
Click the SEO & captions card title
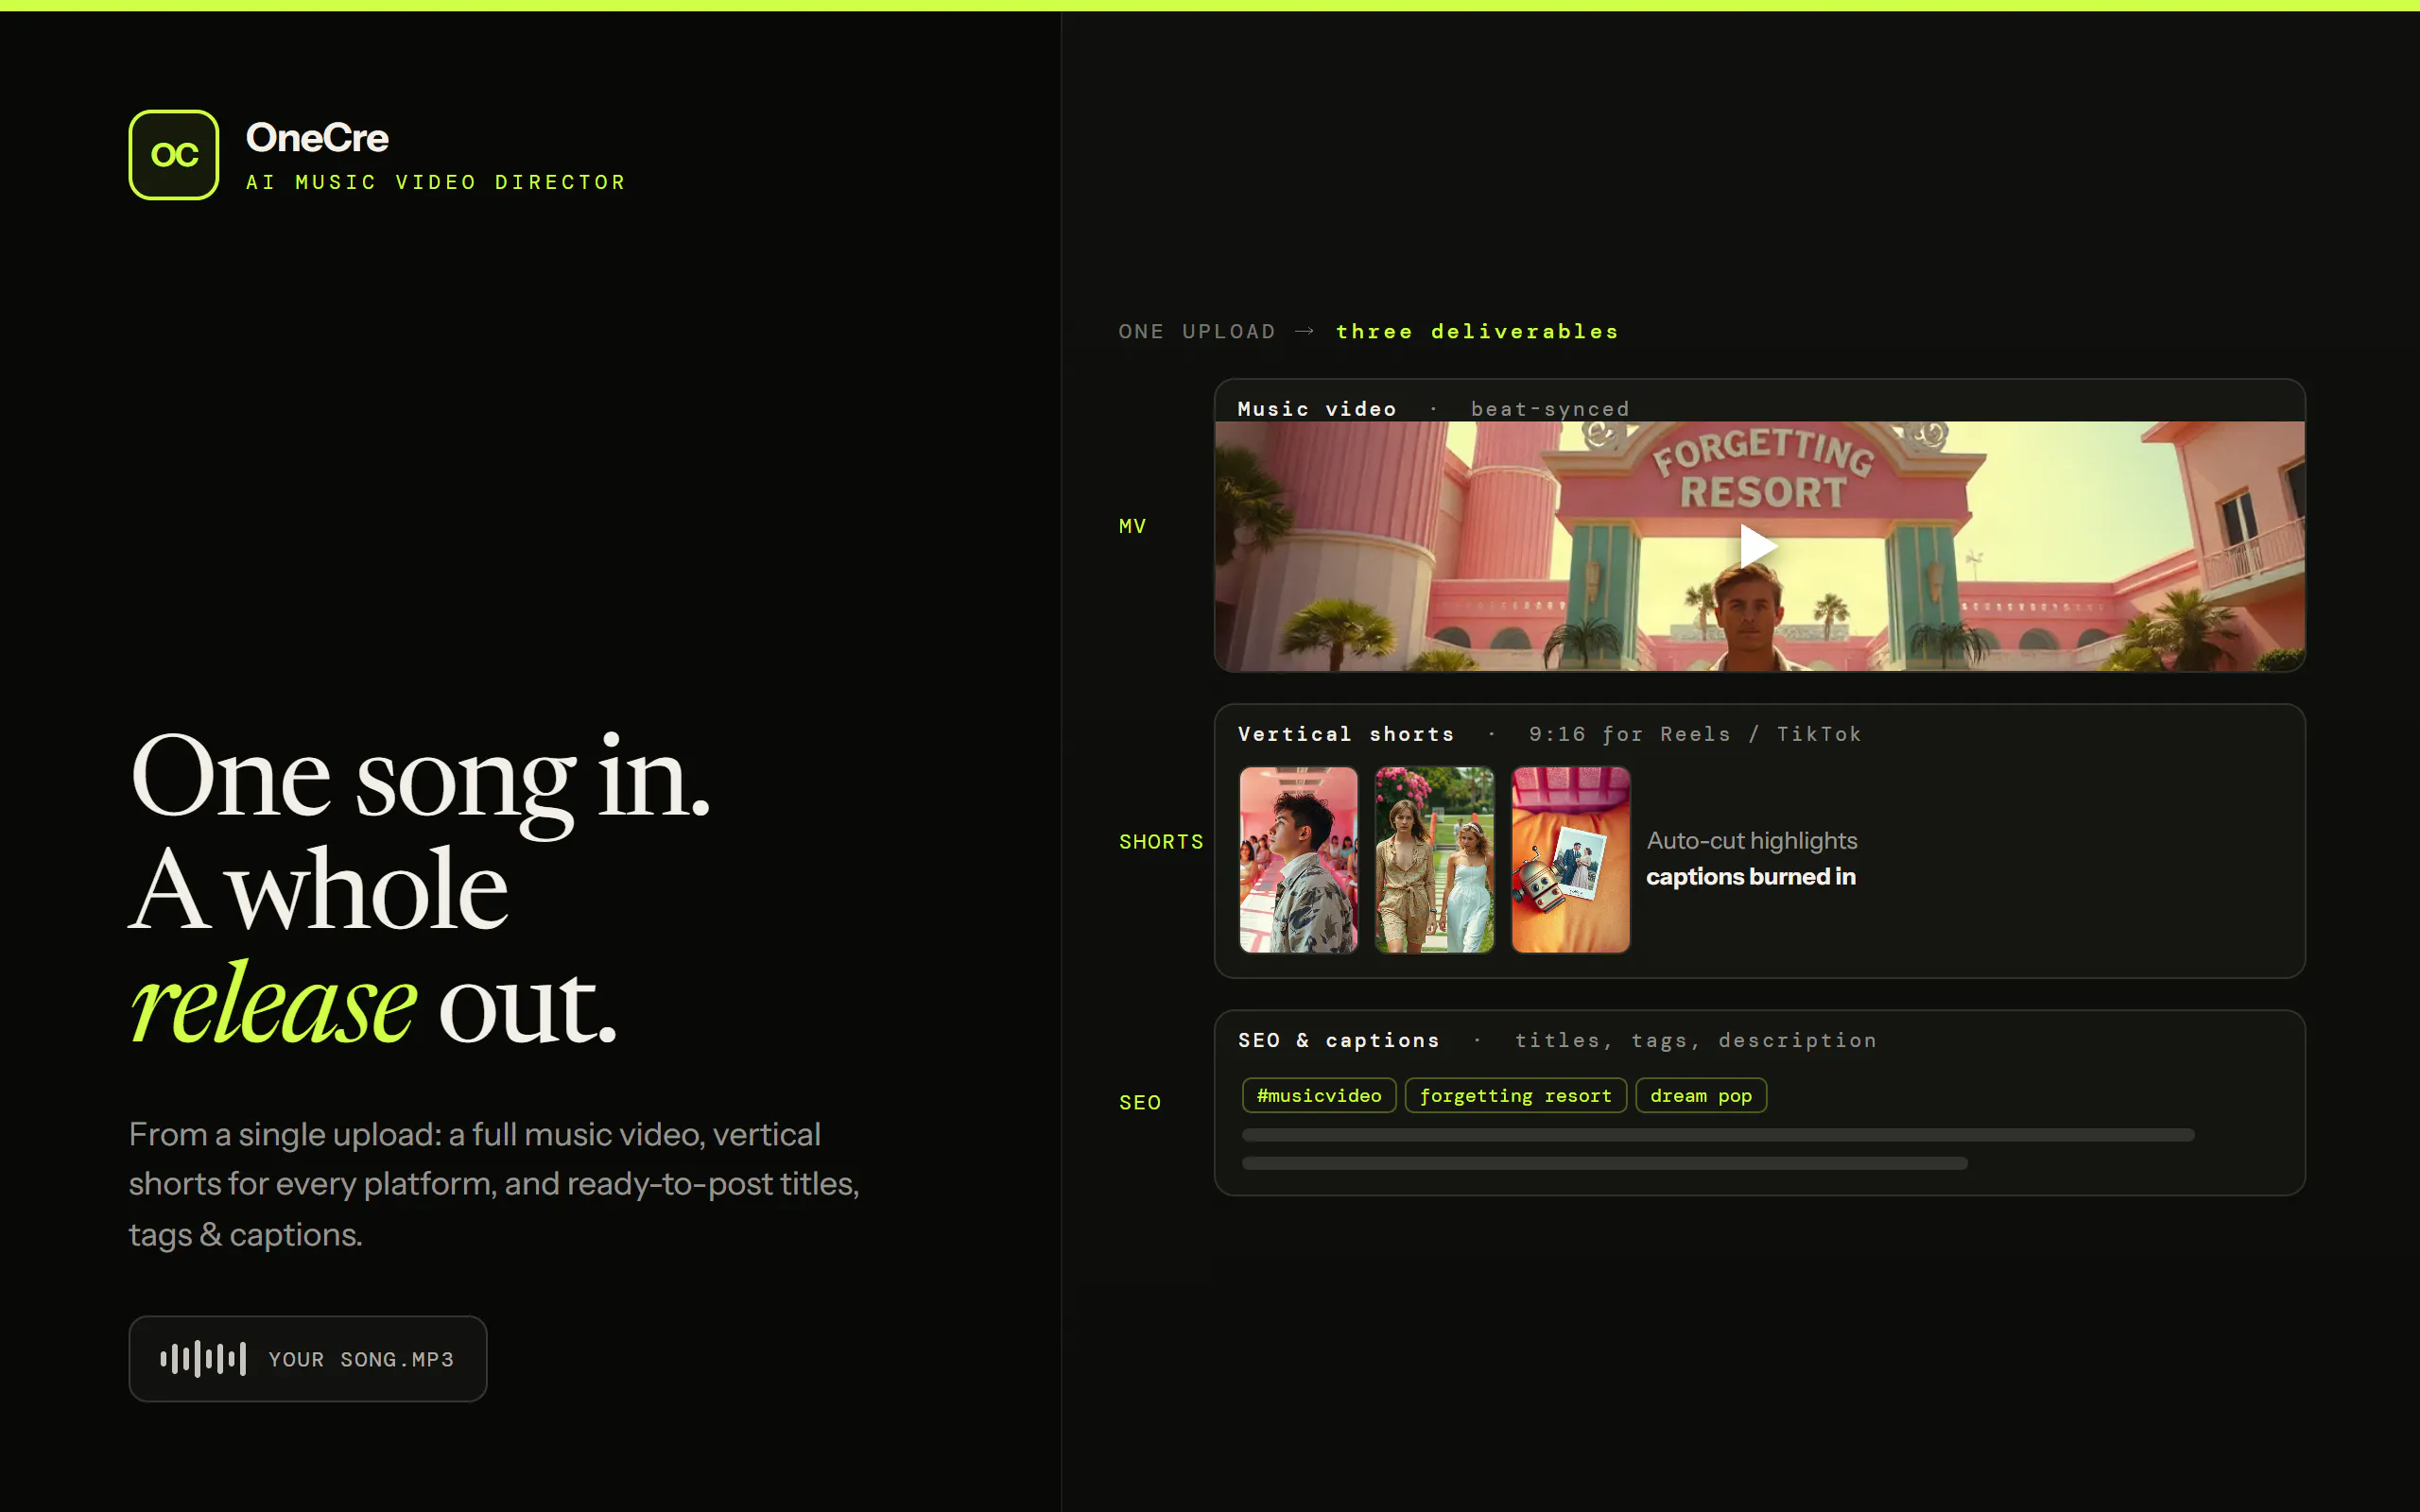pyautogui.click(x=1339, y=1040)
